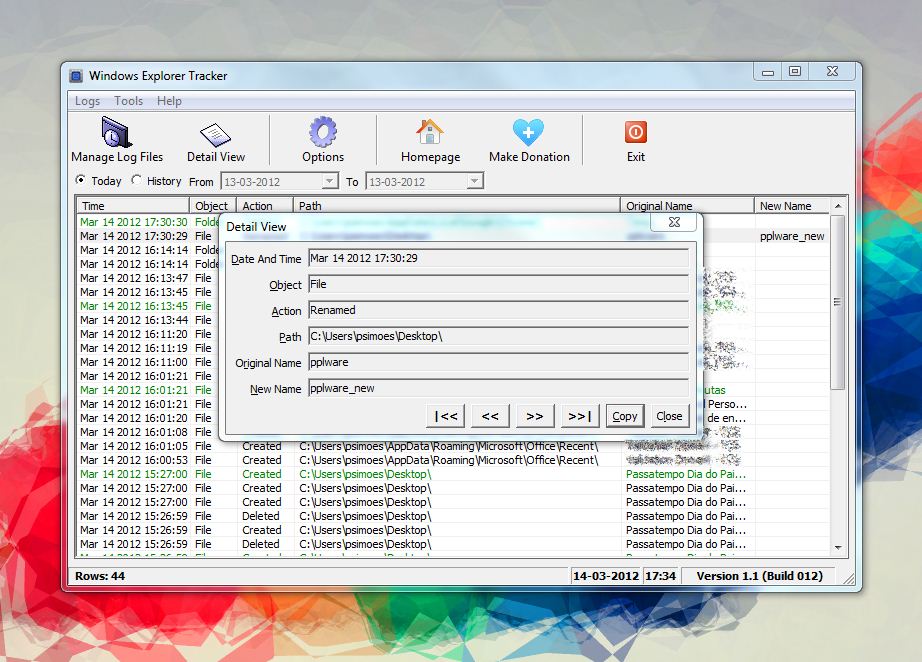This screenshot has height=662, width=922.
Task: Sort by the Object column header
Action: tap(213, 206)
